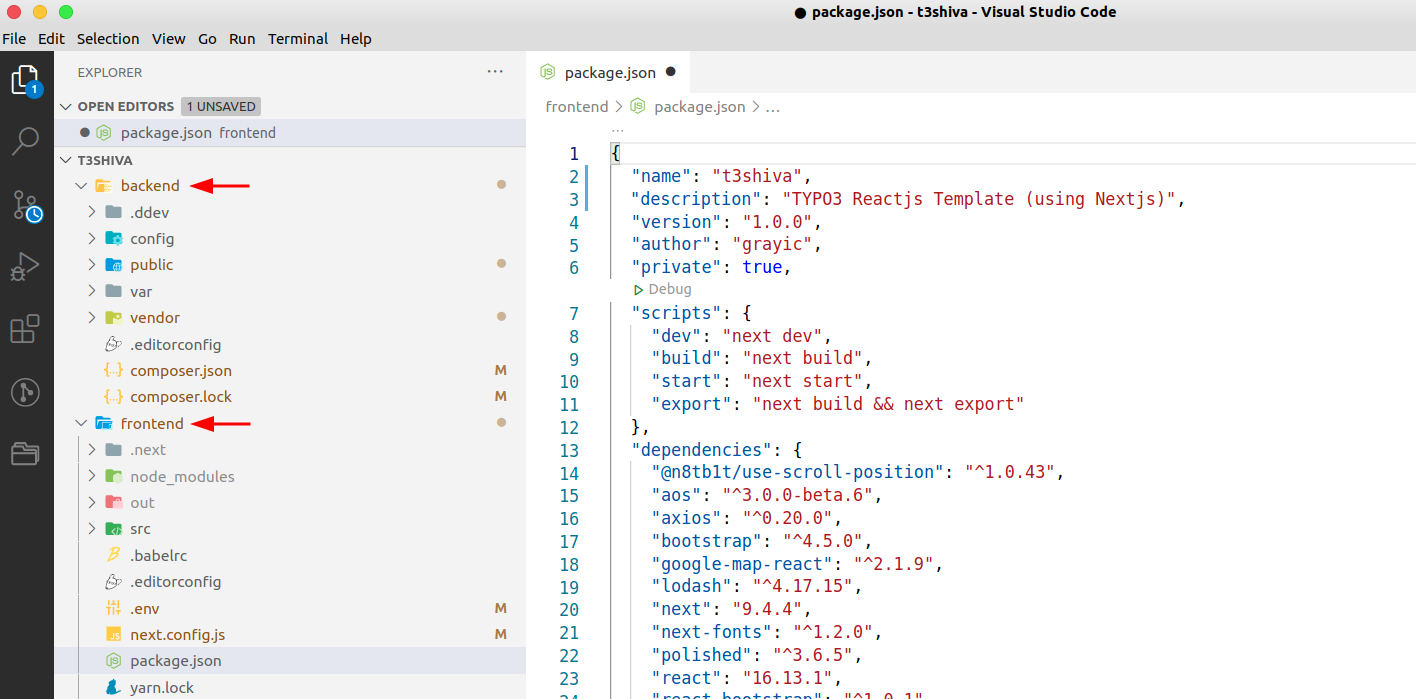Open .editorconfig under the backend folder

click(175, 344)
